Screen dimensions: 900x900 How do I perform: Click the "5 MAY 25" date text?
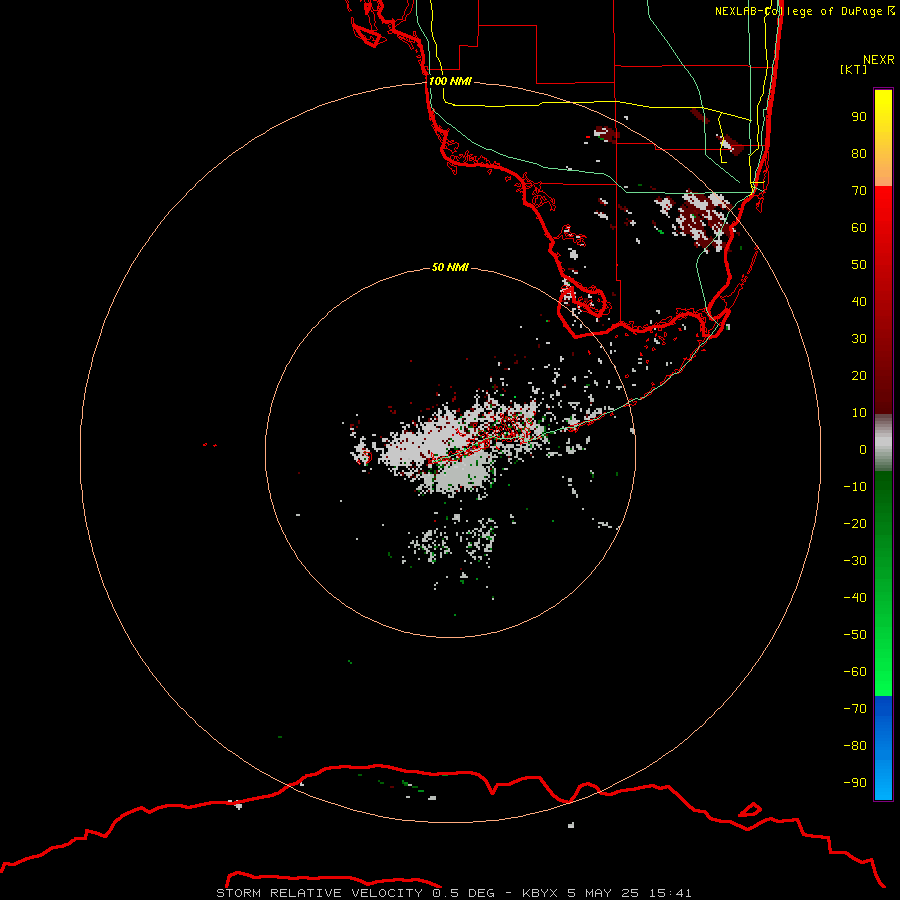coord(603,893)
